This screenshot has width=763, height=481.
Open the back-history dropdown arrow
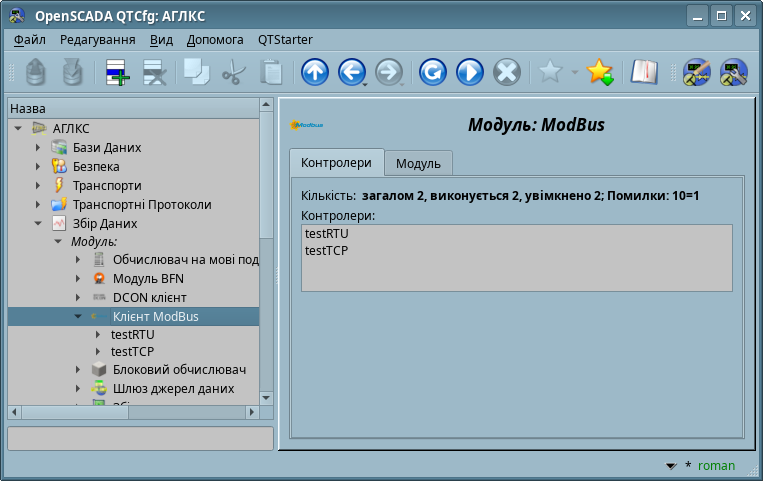point(364,85)
